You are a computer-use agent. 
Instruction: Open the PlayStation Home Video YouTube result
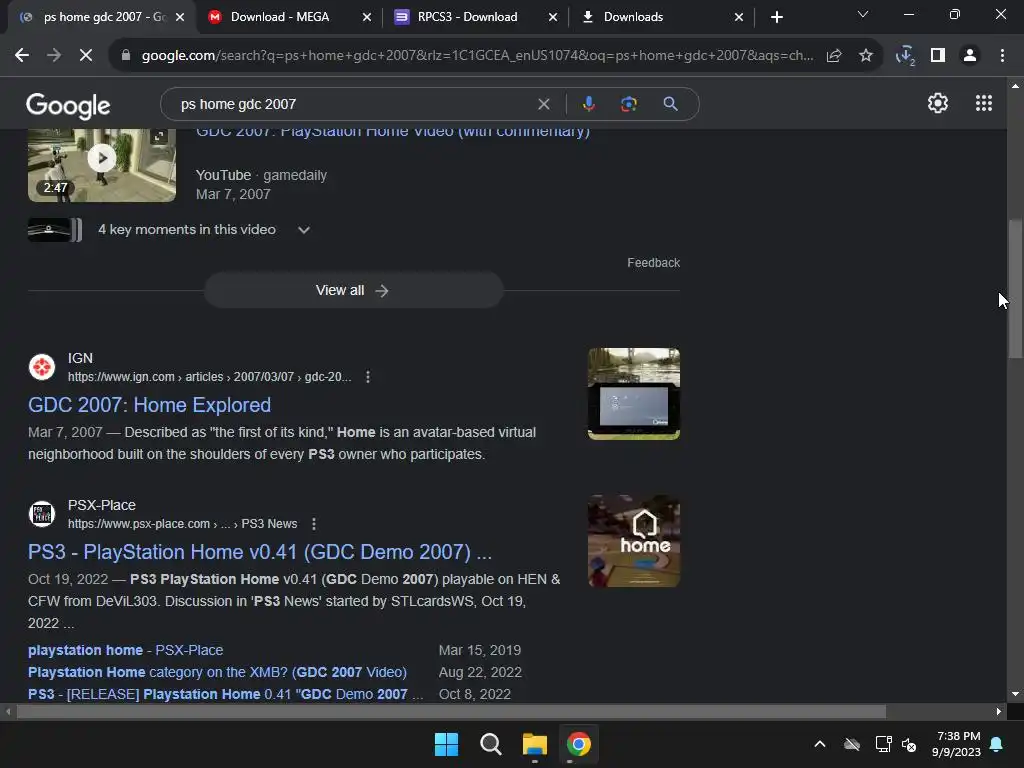(x=392, y=133)
